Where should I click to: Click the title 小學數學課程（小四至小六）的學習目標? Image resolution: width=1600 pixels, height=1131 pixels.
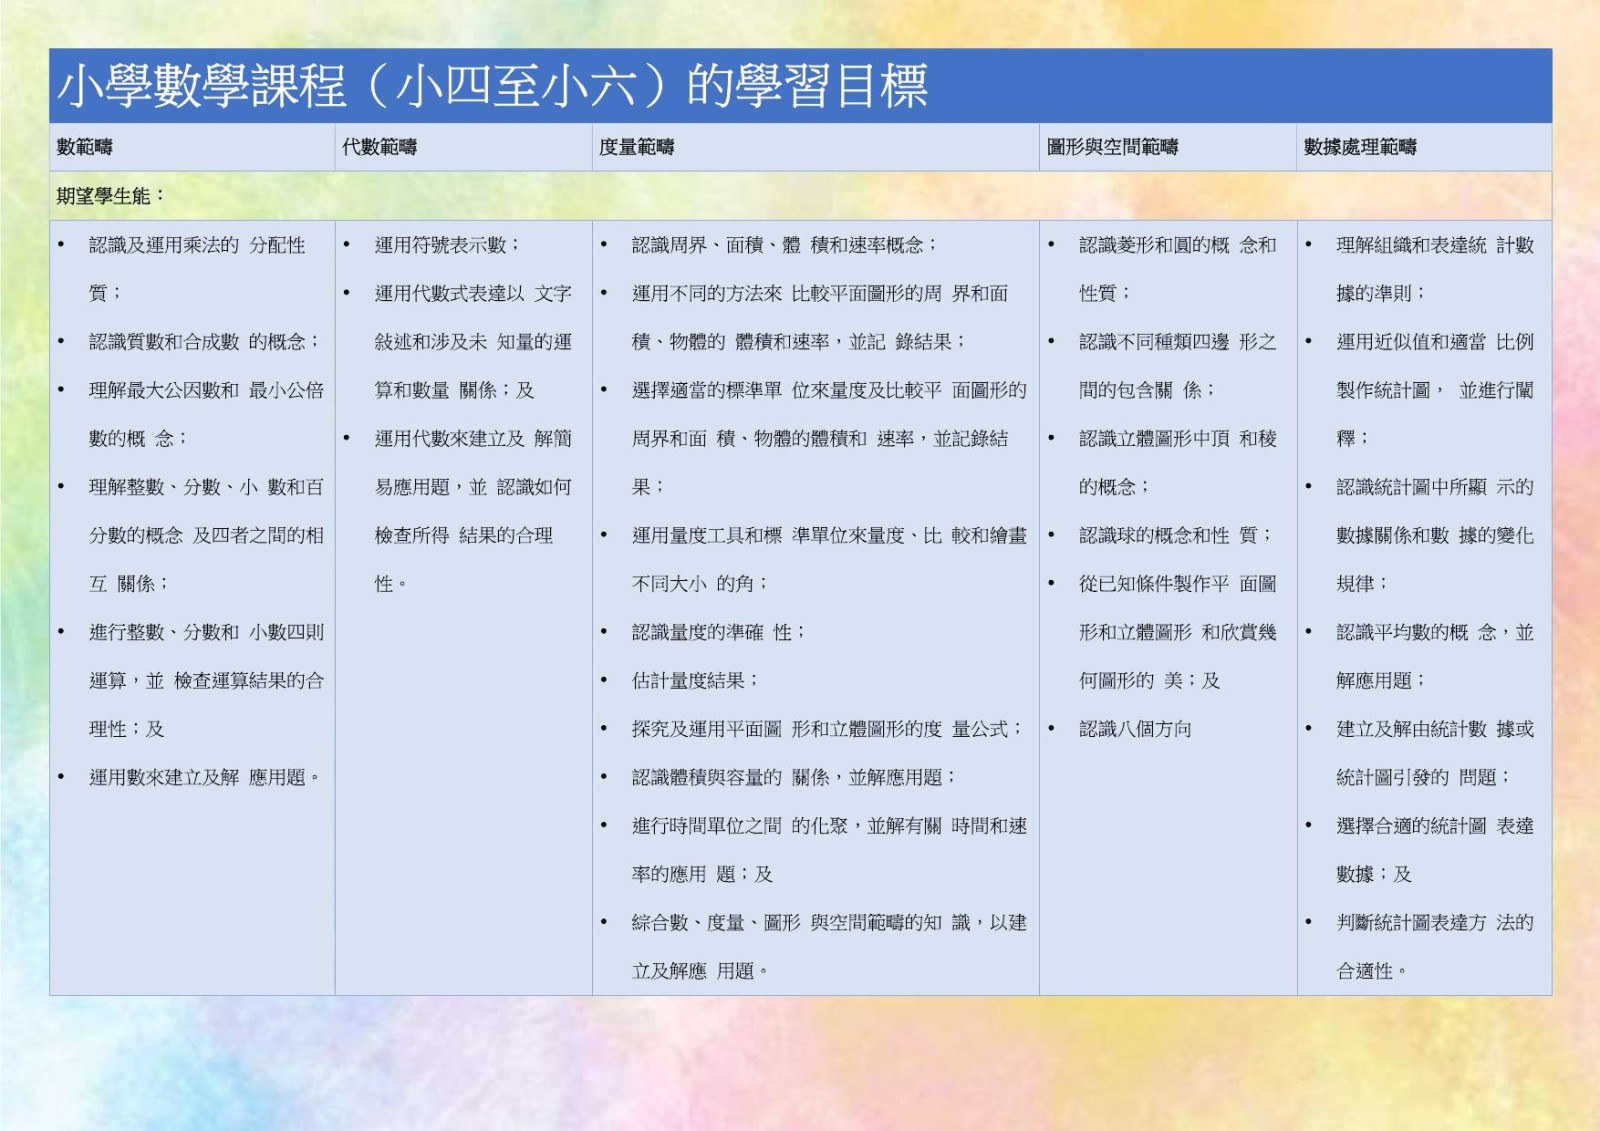click(x=493, y=86)
